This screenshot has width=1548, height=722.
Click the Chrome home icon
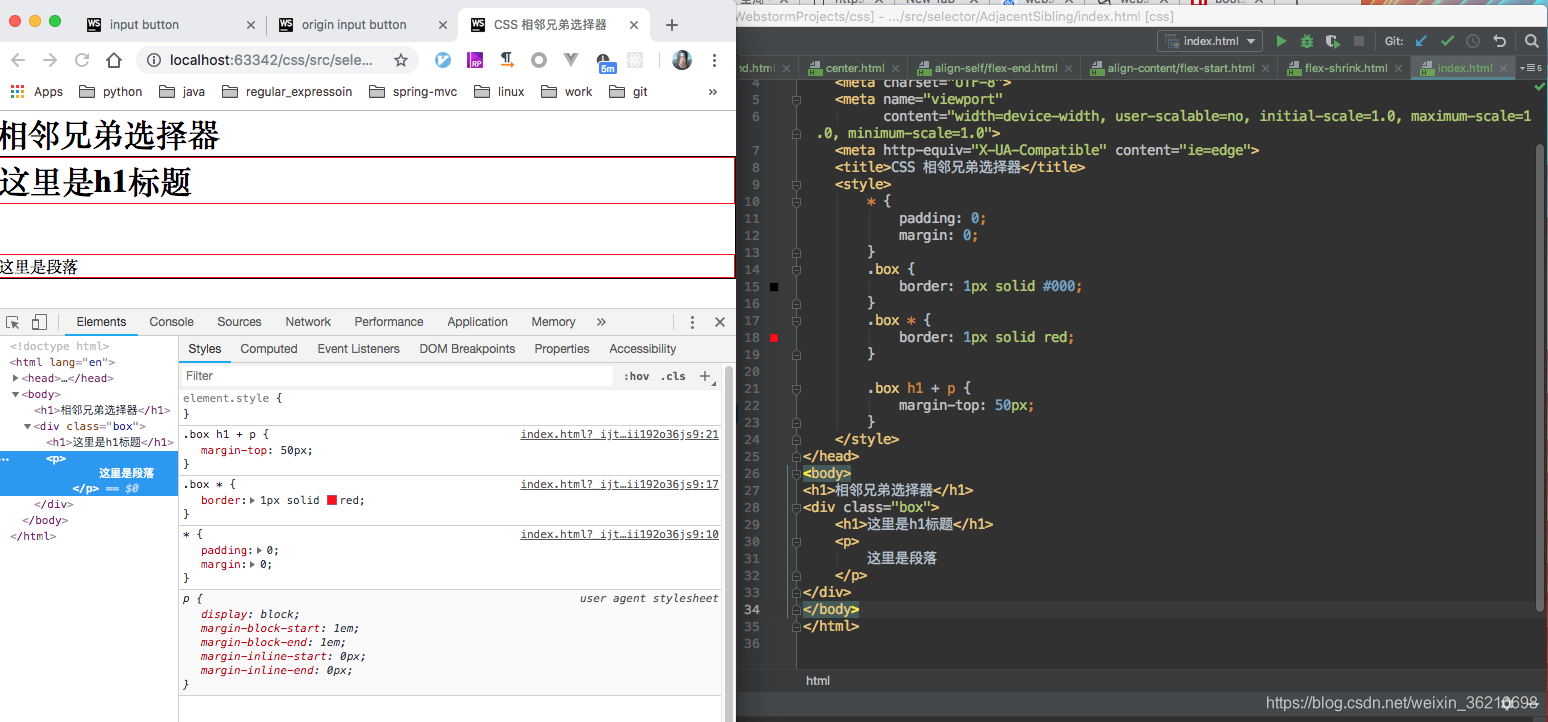(x=114, y=60)
